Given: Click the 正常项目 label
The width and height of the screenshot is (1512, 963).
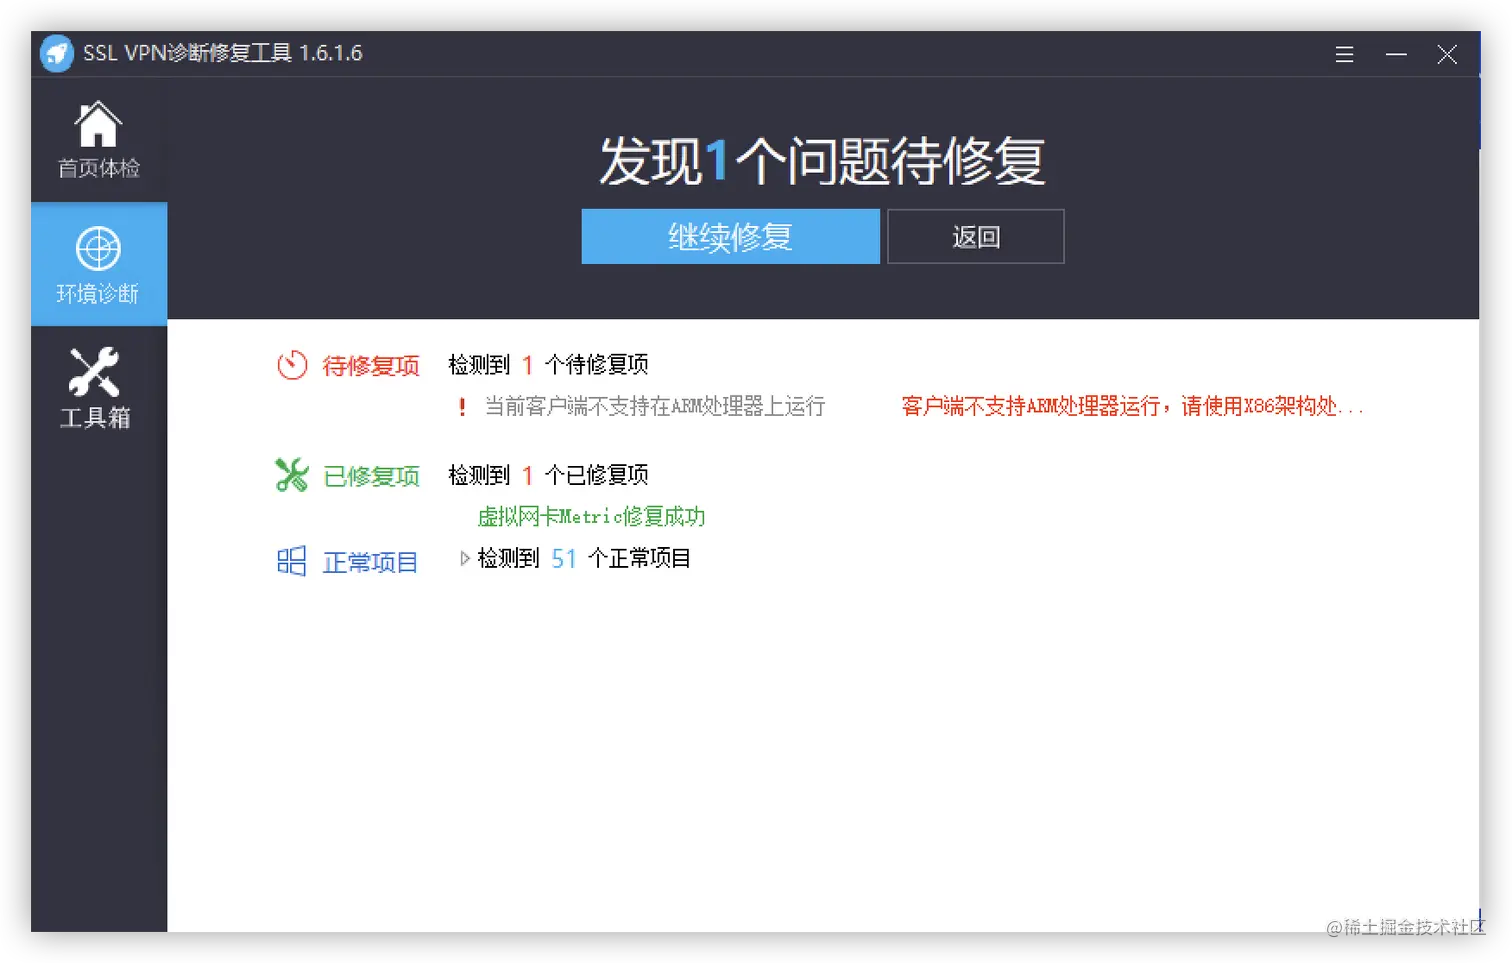Looking at the screenshot, I should pos(370,562).
